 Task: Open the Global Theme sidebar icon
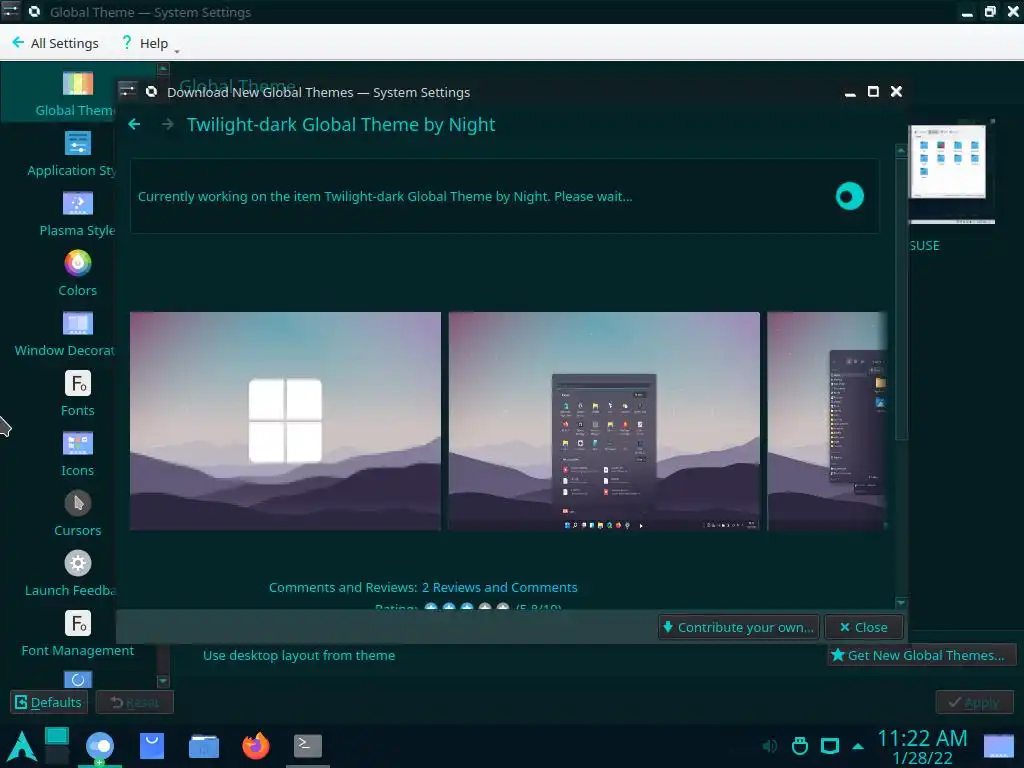(78, 84)
